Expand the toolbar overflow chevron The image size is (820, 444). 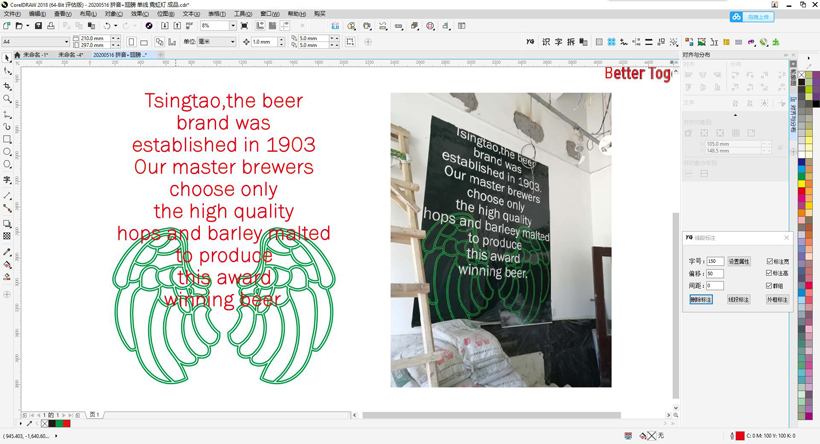(x=302, y=26)
